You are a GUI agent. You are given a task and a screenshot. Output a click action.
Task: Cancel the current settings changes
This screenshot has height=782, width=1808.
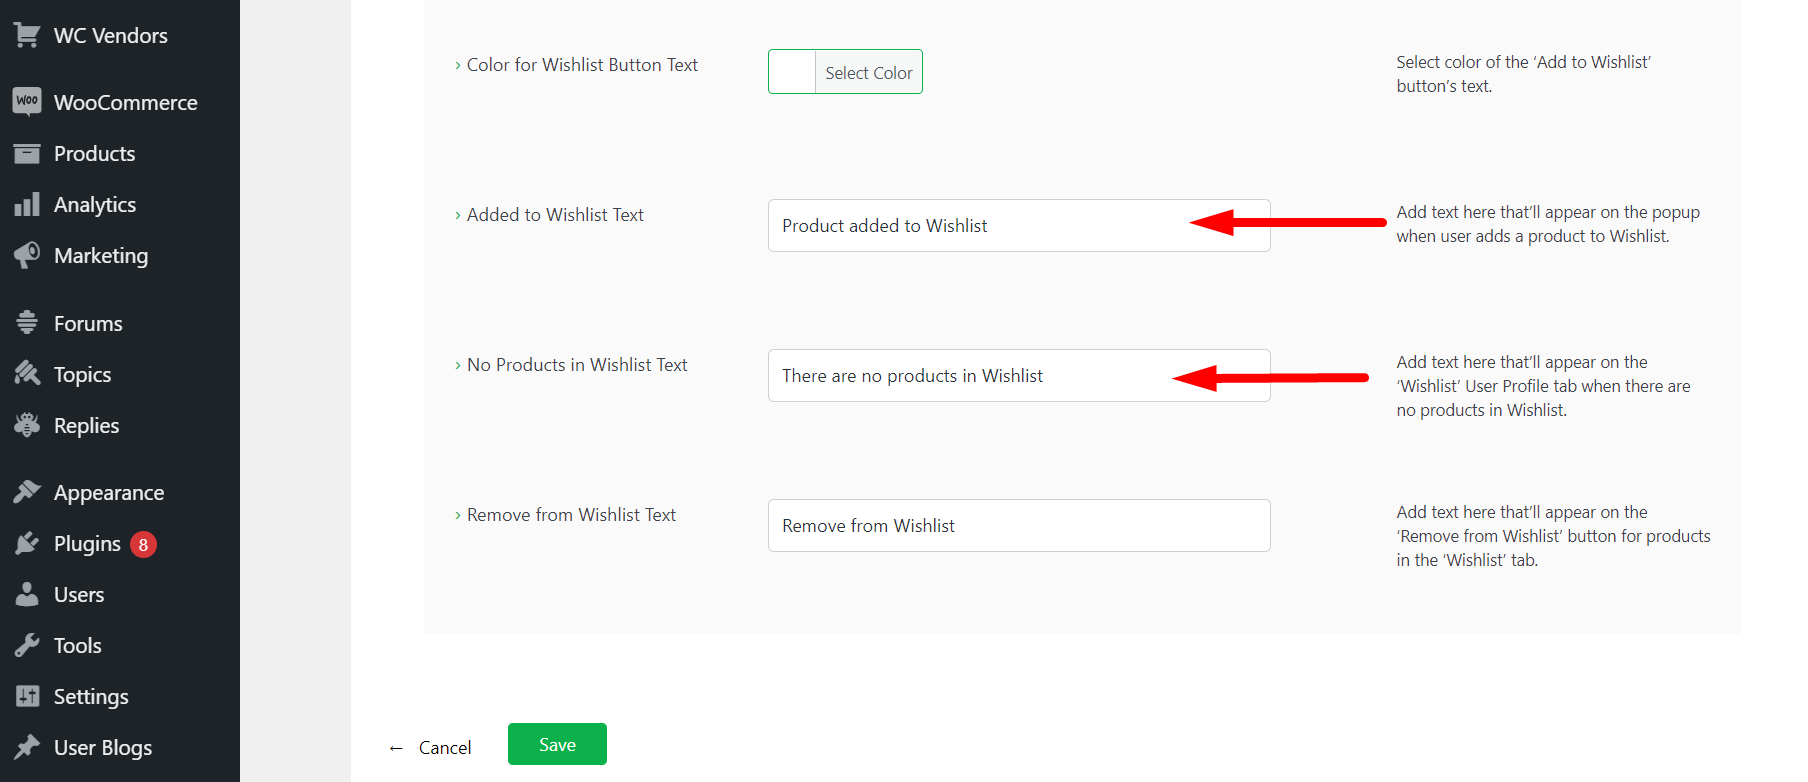pyautogui.click(x=445, y=747)
